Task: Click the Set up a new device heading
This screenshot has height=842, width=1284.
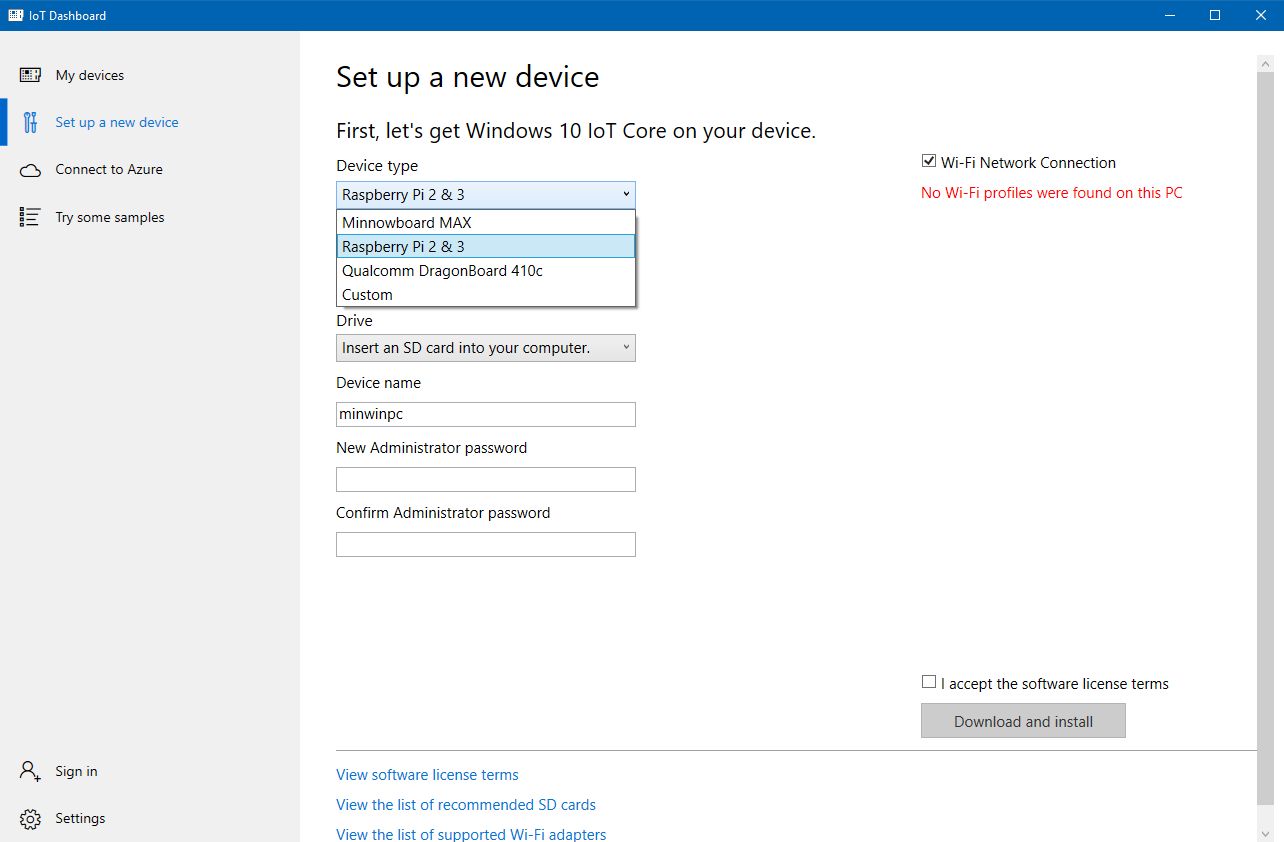Action: (467, 77)
